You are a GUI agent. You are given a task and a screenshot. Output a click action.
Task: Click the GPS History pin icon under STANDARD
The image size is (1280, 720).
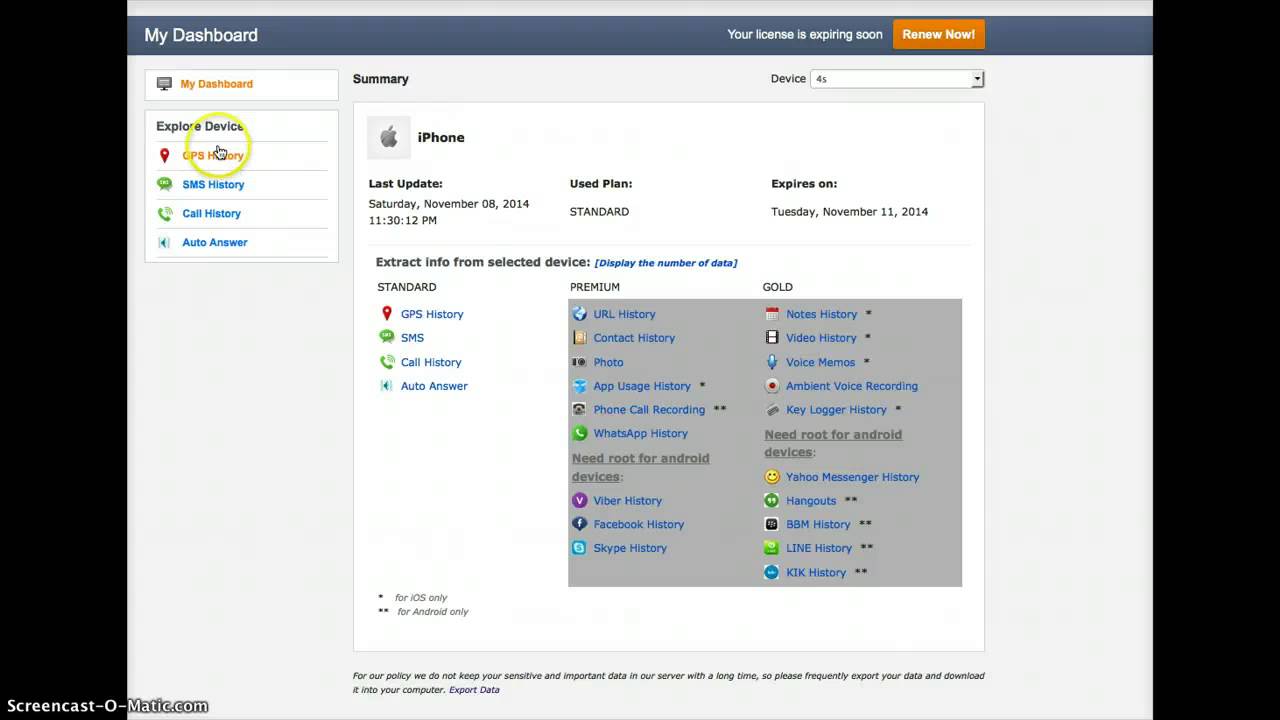pyautogui.click(x=387, y=314)
